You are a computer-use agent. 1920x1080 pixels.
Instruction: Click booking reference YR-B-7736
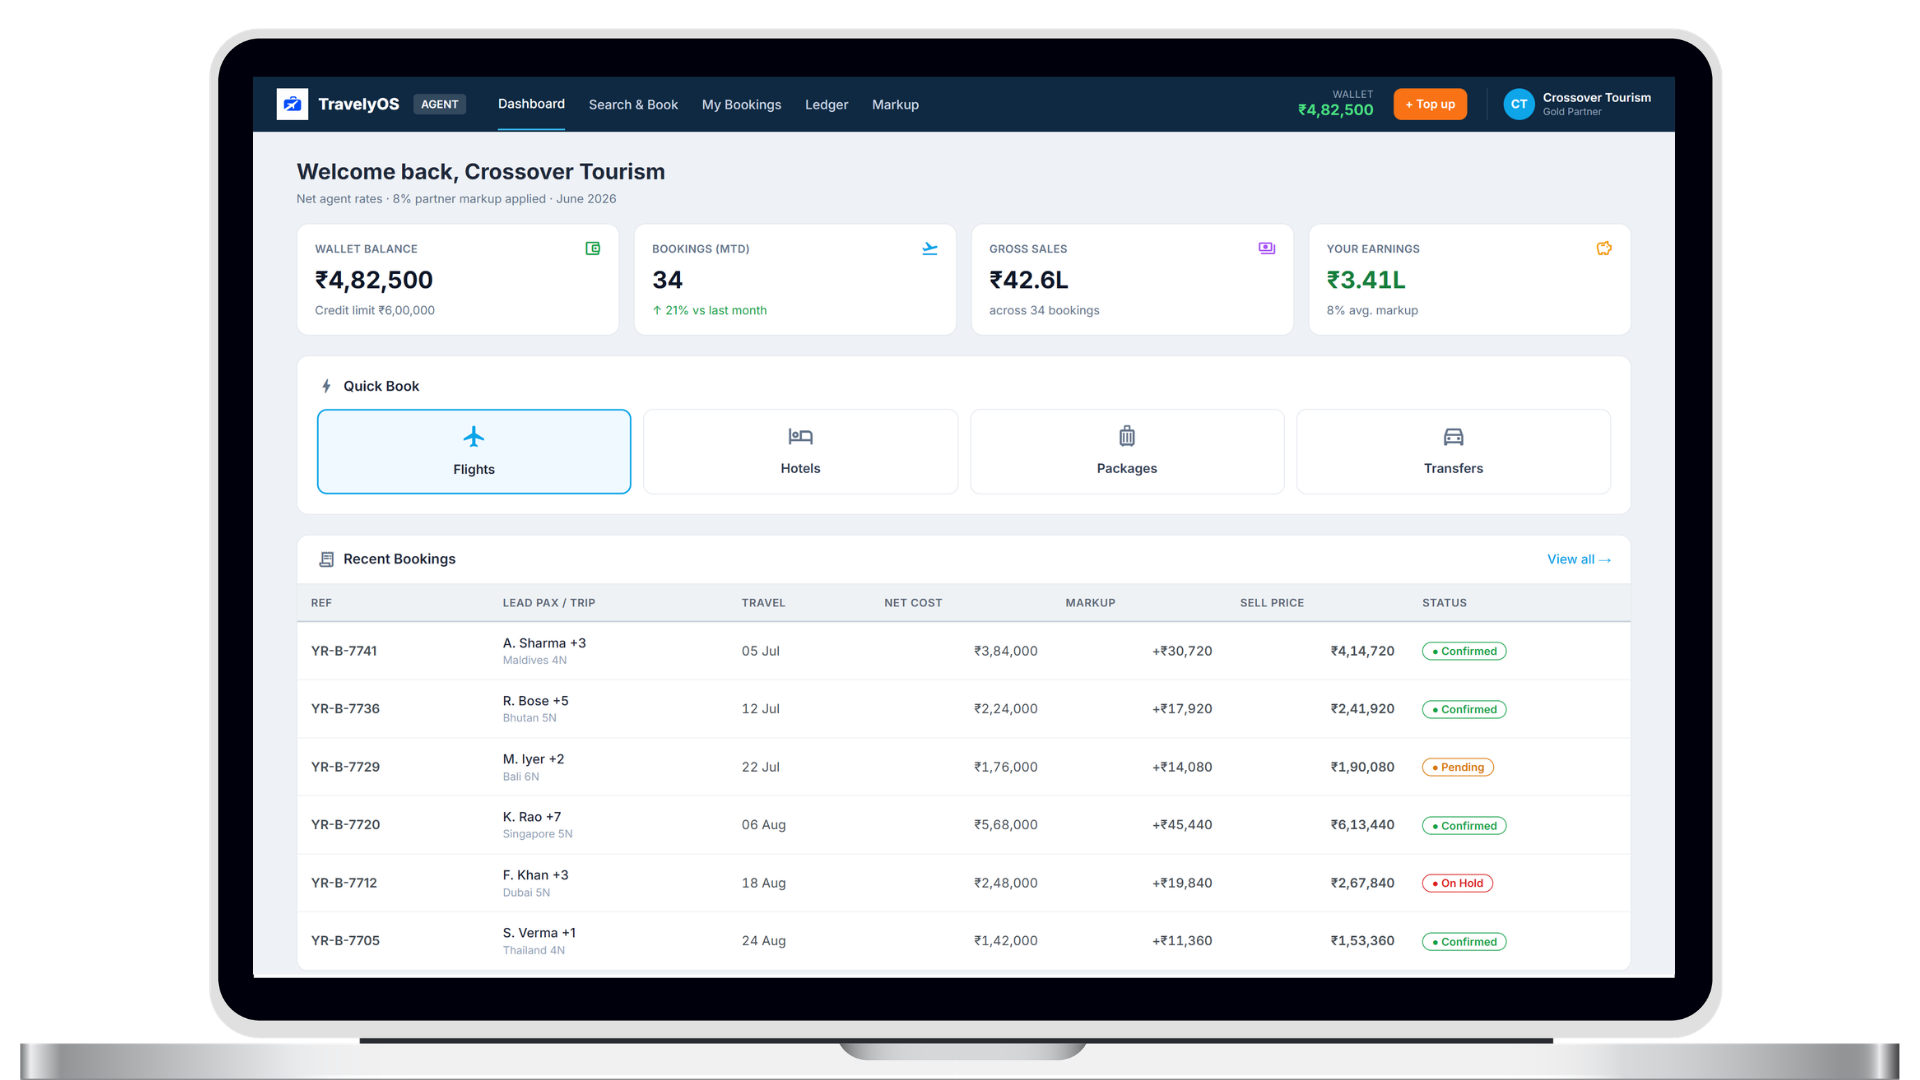(x=345, y=709)
